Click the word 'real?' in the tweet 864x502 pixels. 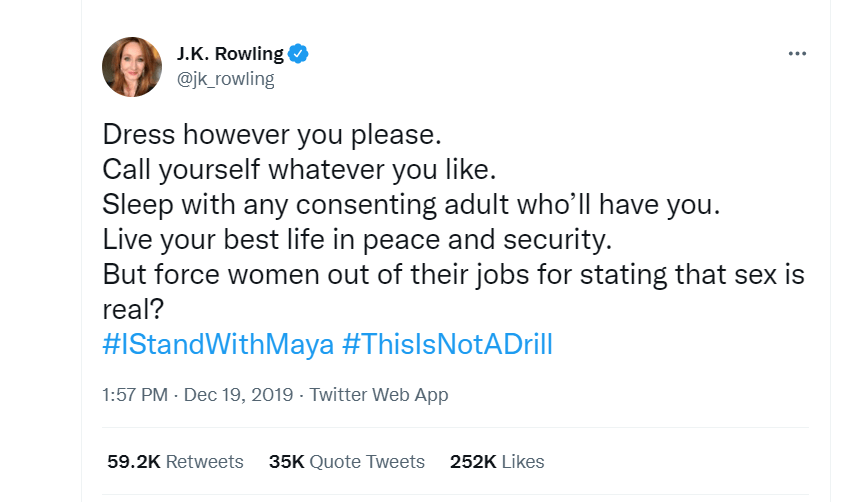133,310
